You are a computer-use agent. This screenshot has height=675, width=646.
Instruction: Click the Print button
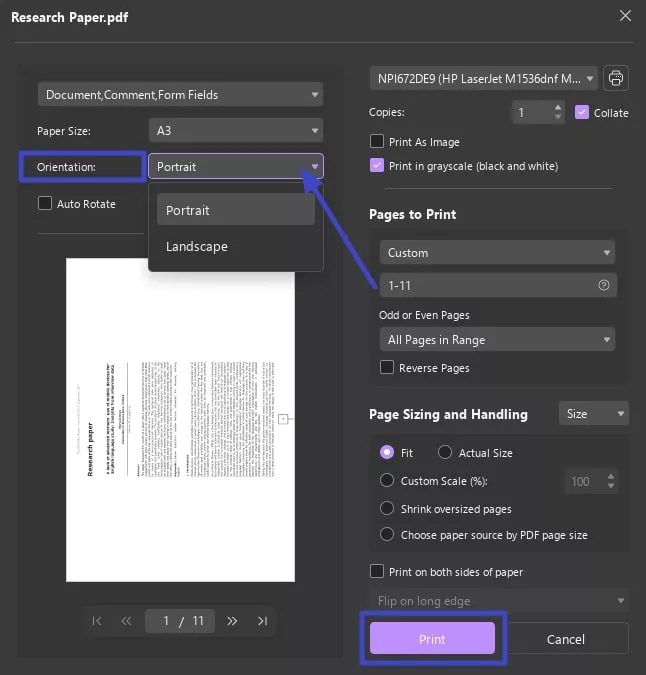click(432, 639)
